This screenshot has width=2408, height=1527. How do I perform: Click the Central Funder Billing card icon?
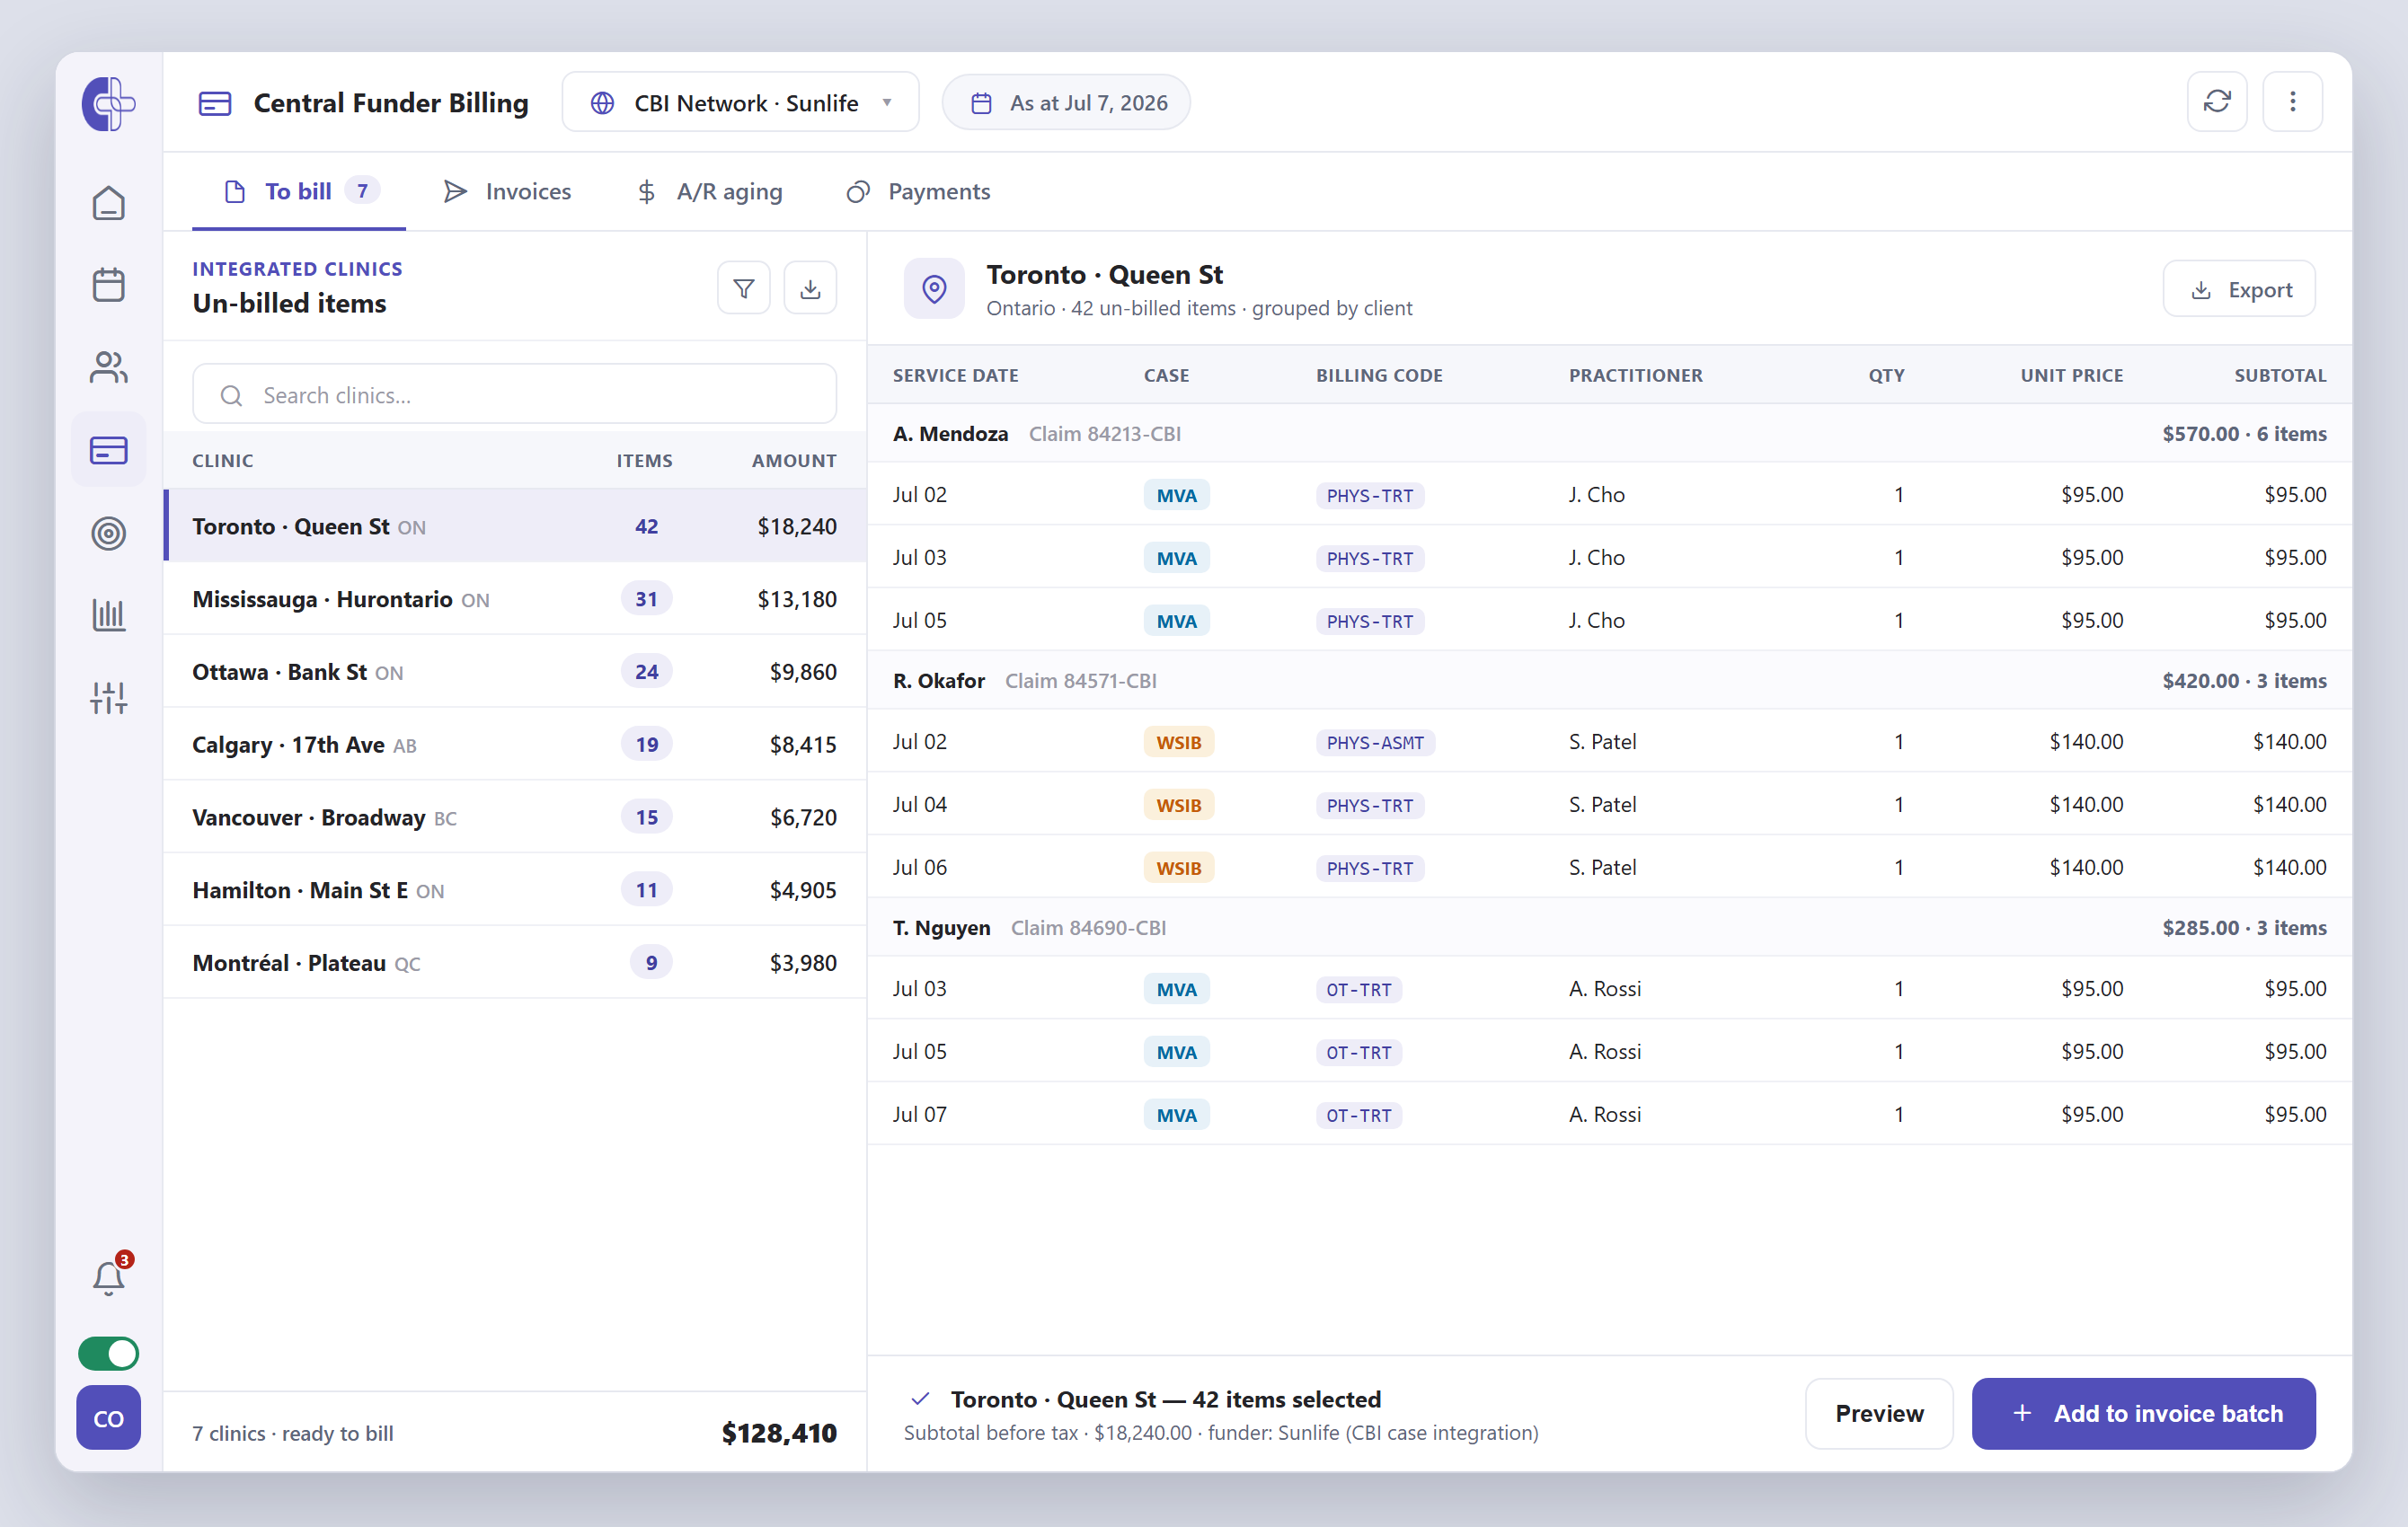click(x=214, y=103)
